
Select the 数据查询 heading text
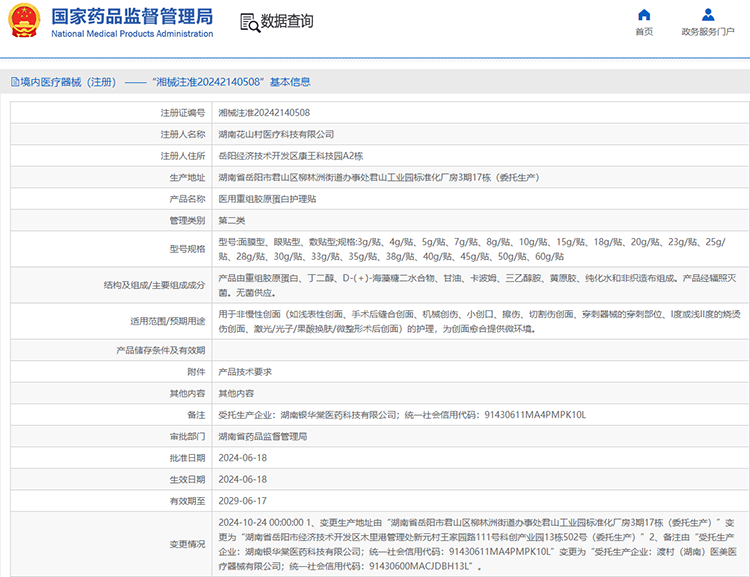pyautogui.click(x=287, y=22)
